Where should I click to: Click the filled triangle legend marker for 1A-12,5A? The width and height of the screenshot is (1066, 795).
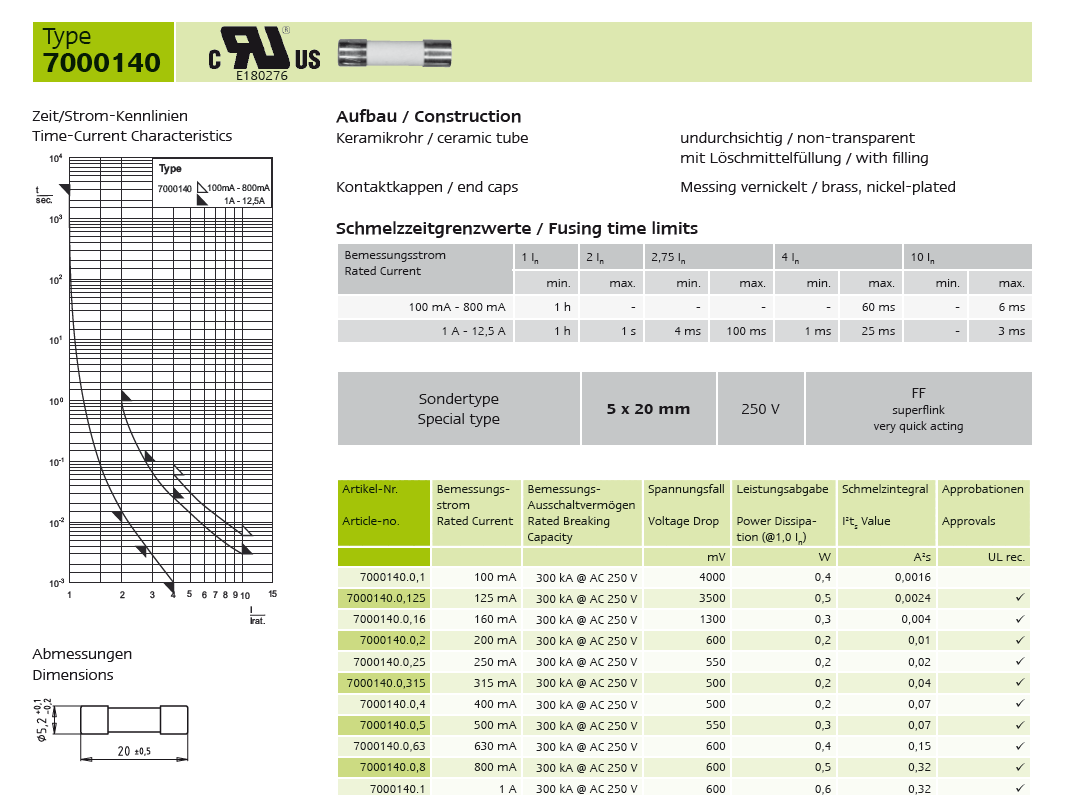point(202,200)
